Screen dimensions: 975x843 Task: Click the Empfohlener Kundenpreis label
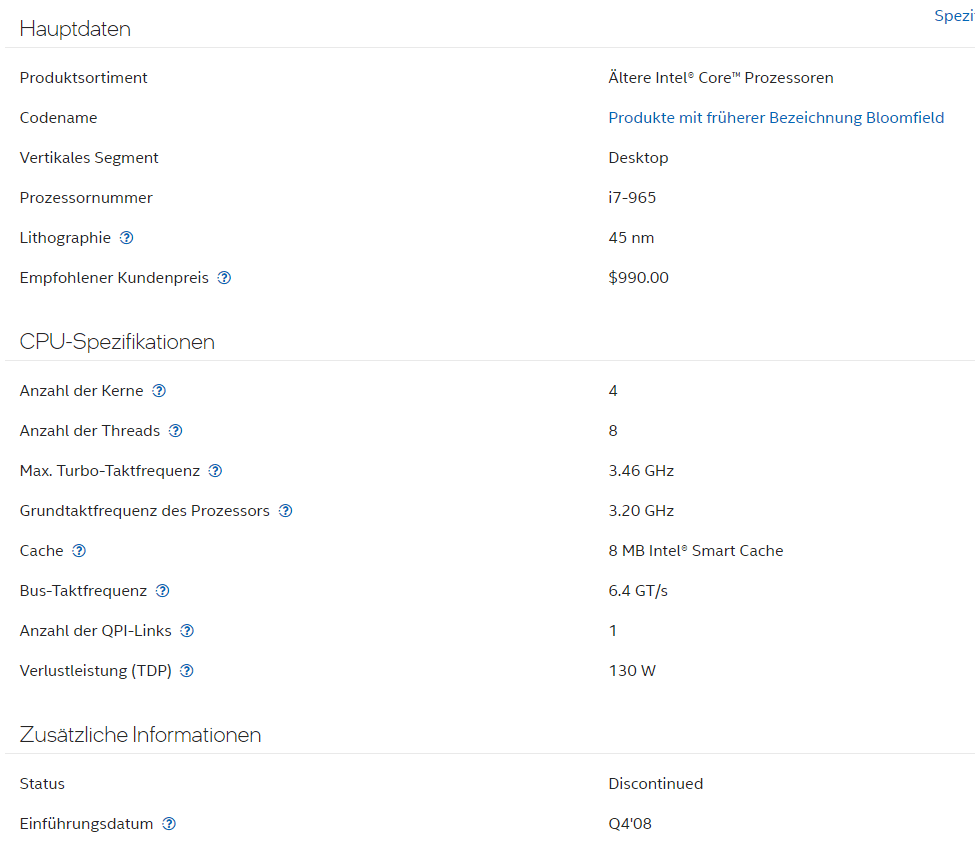tap(114, 278)
